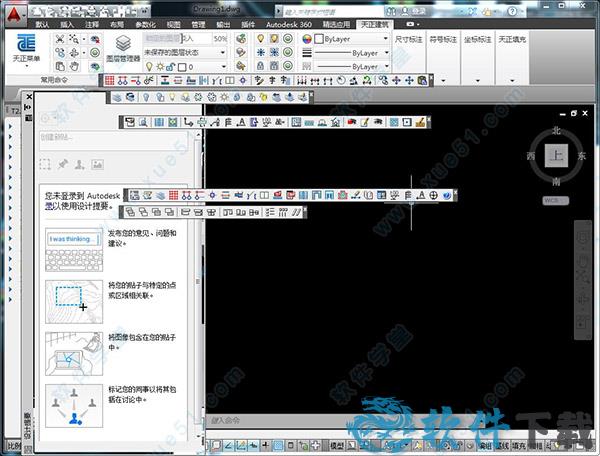This screenshot has width=600, height=456.
Task: Click the 坐标标注 panel button
Action: pos(478,39)
